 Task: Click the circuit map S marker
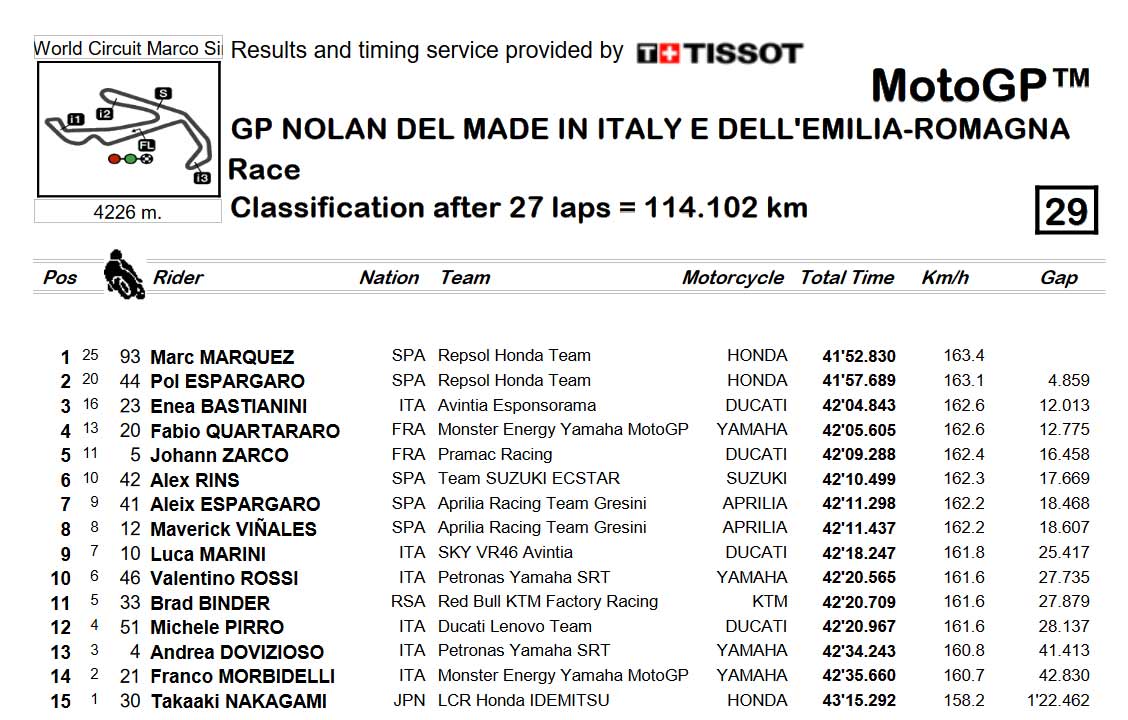pos(163,94)
